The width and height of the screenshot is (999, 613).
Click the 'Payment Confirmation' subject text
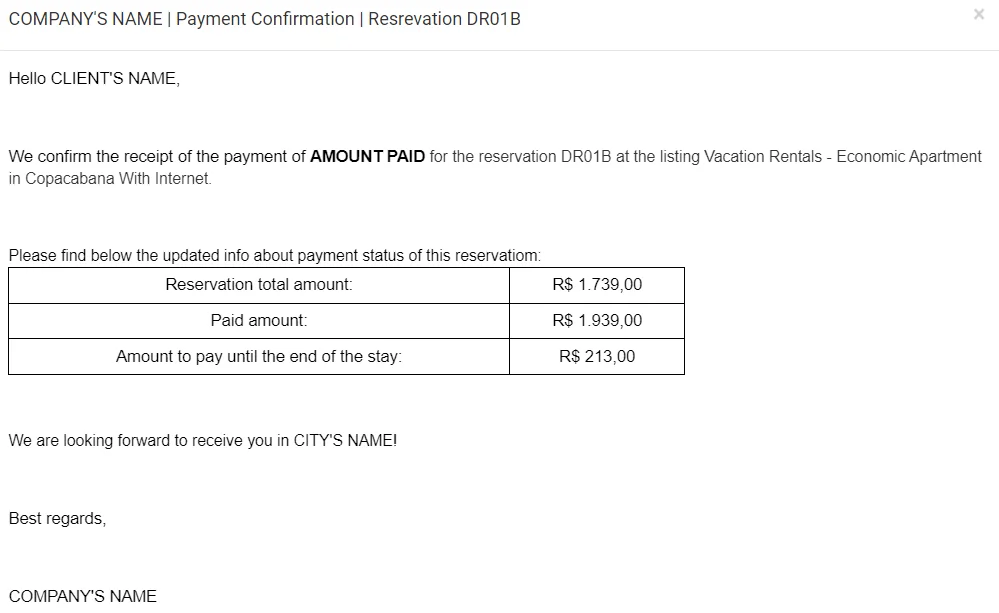pyautogui.click(x=265, y=19)
